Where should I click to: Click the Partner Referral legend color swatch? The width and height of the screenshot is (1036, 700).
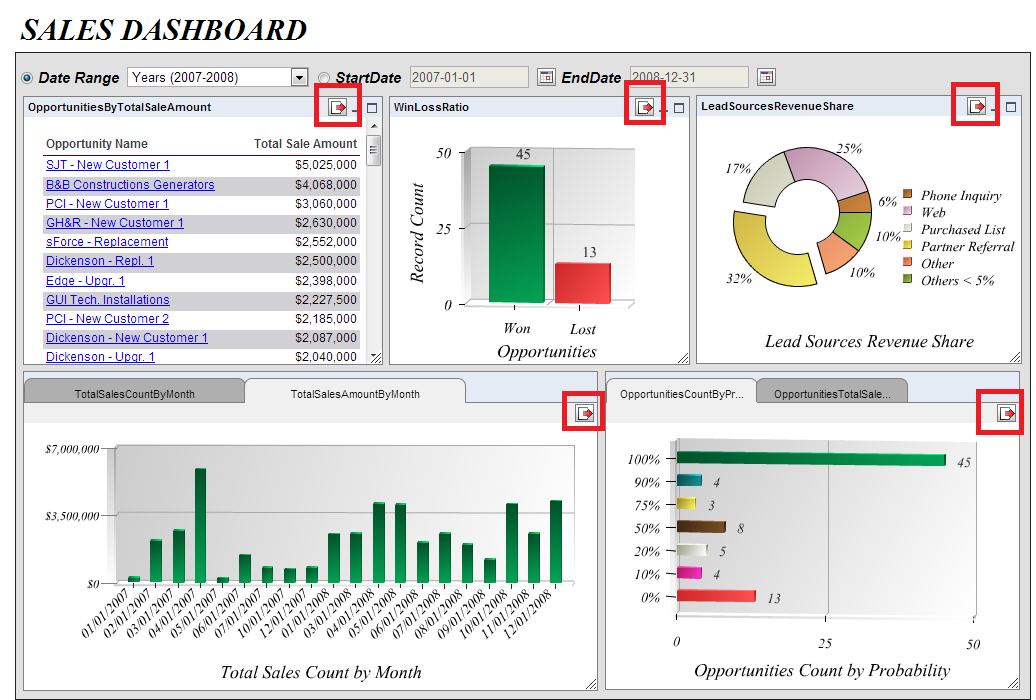pos(908,246)
